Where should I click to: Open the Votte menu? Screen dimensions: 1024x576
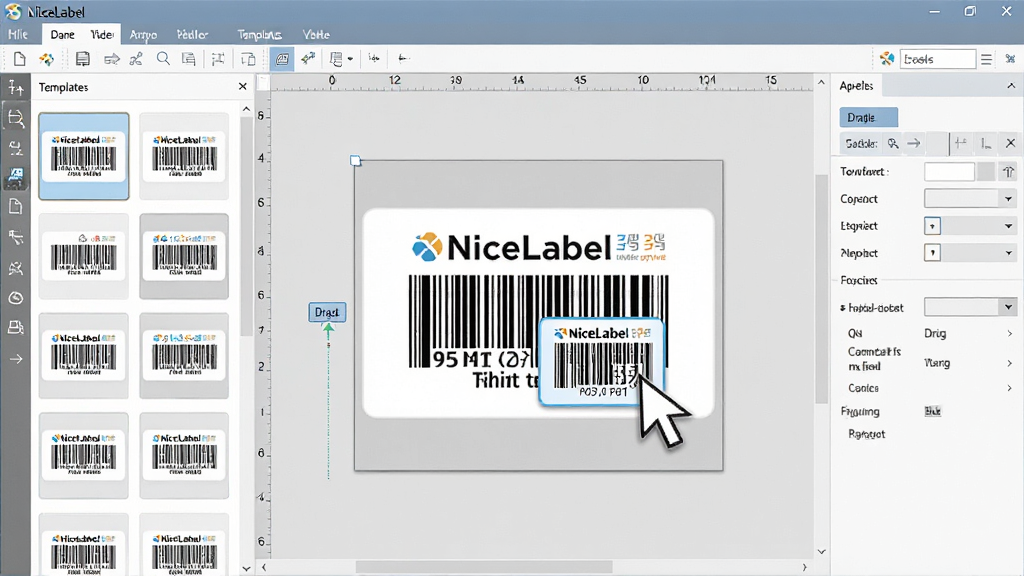tap(316, 35)
